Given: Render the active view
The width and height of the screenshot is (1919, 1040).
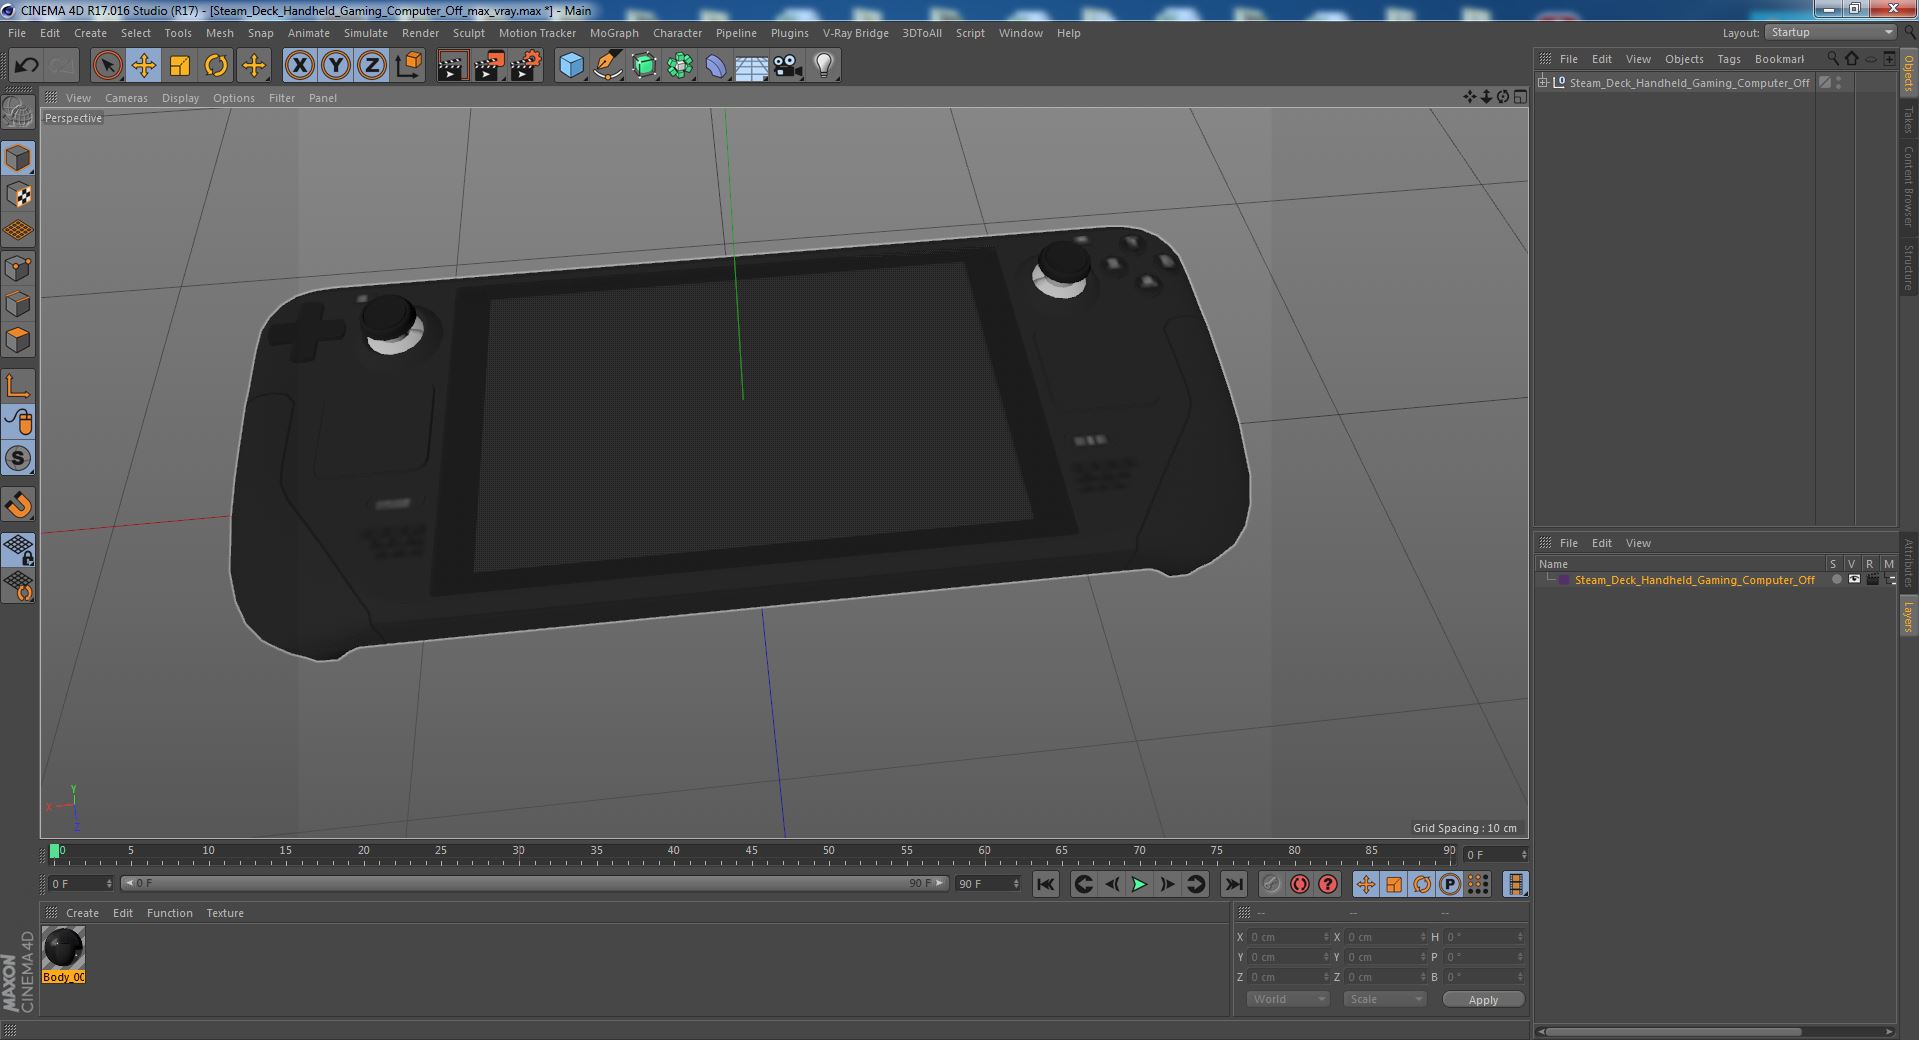Looking at the screenshot, I should [452, 66].
